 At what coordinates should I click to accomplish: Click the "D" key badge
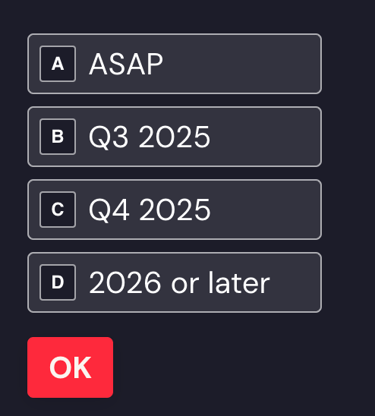[58, 283]
